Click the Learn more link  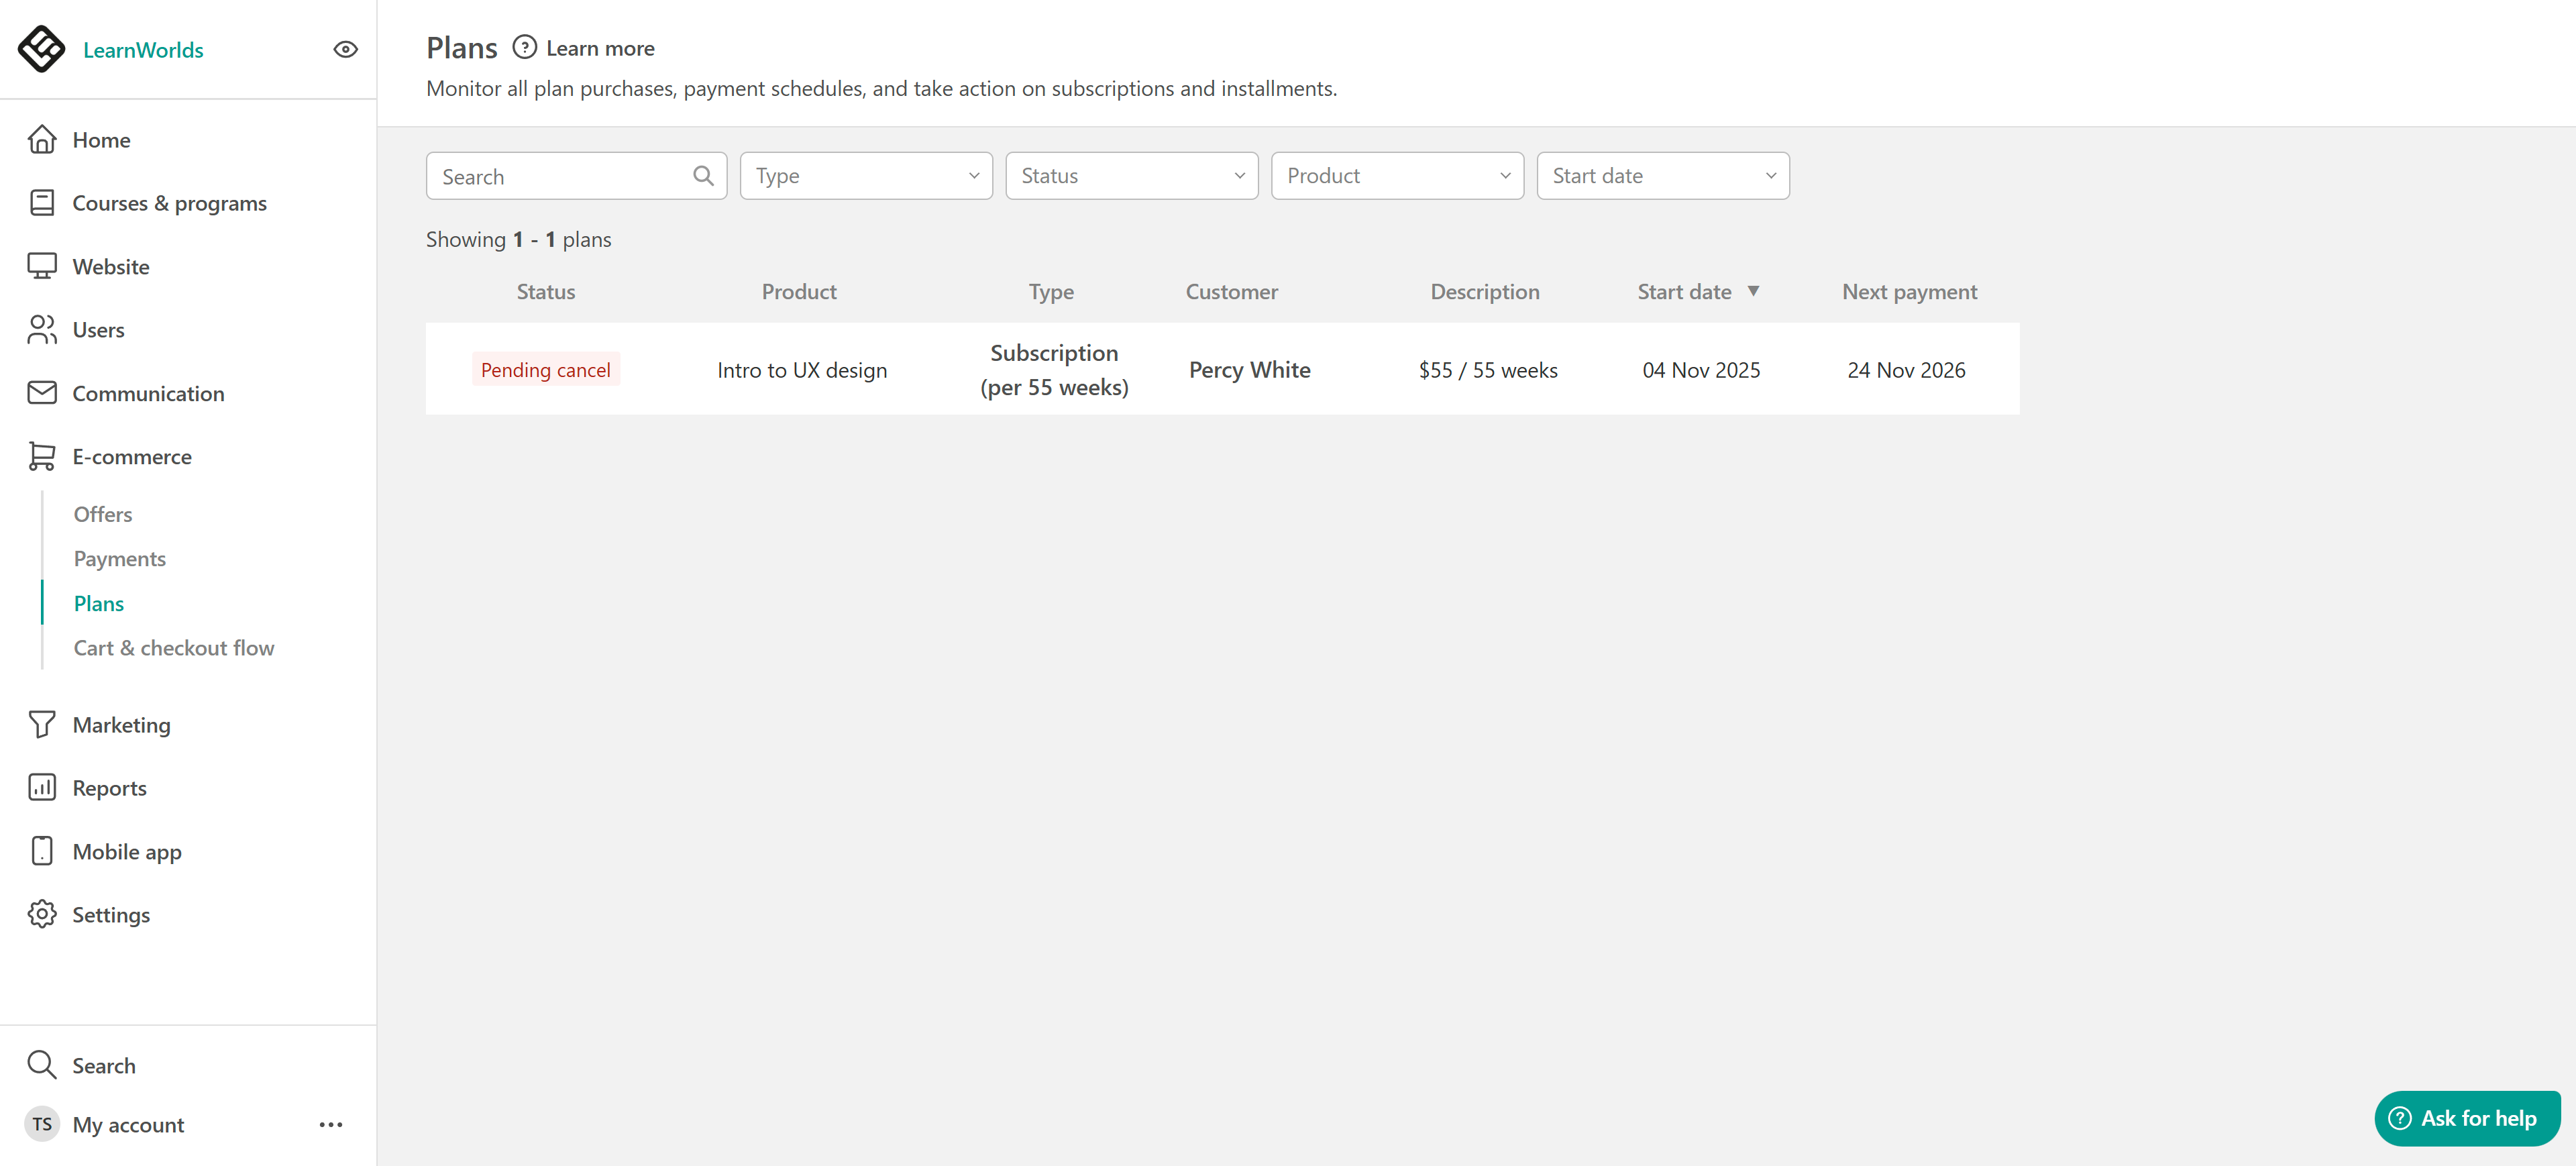(599, 48)
